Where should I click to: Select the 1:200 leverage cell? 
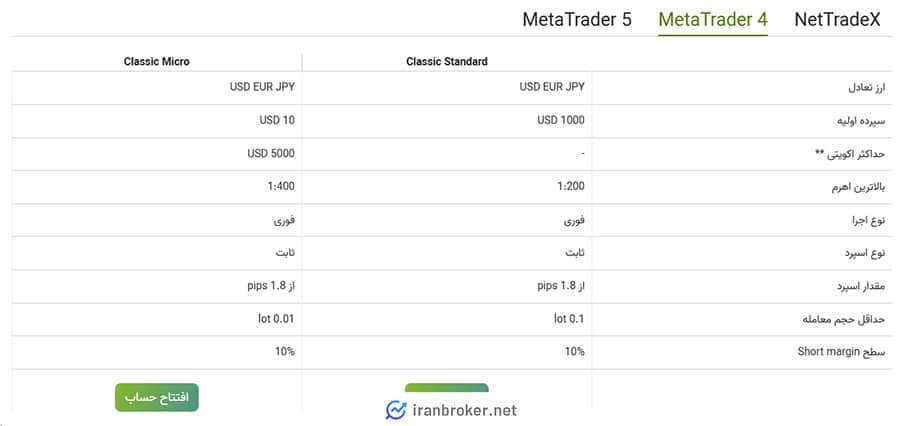[571, 187]
